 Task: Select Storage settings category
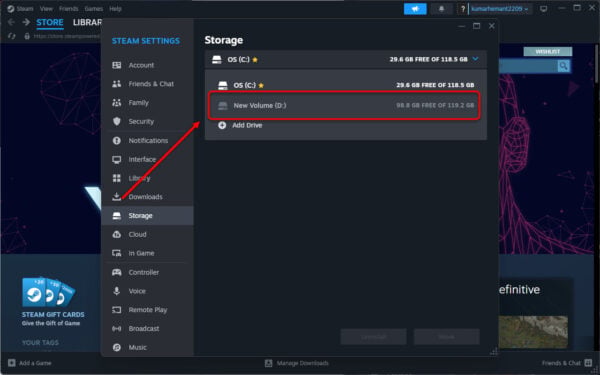click(x=147, y=215)
